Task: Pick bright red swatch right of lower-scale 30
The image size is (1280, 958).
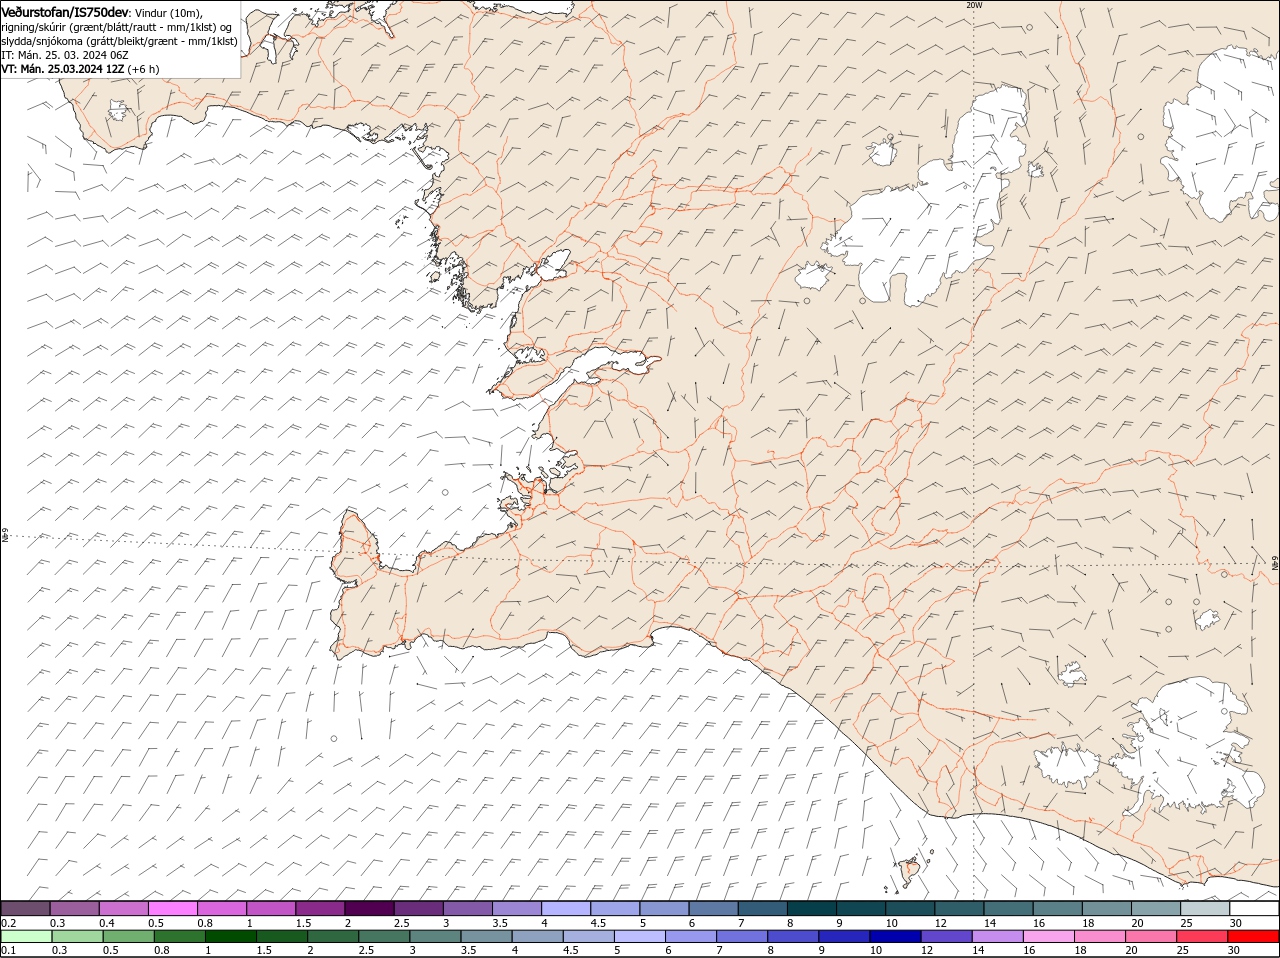Action: [x=1252, y=937]
